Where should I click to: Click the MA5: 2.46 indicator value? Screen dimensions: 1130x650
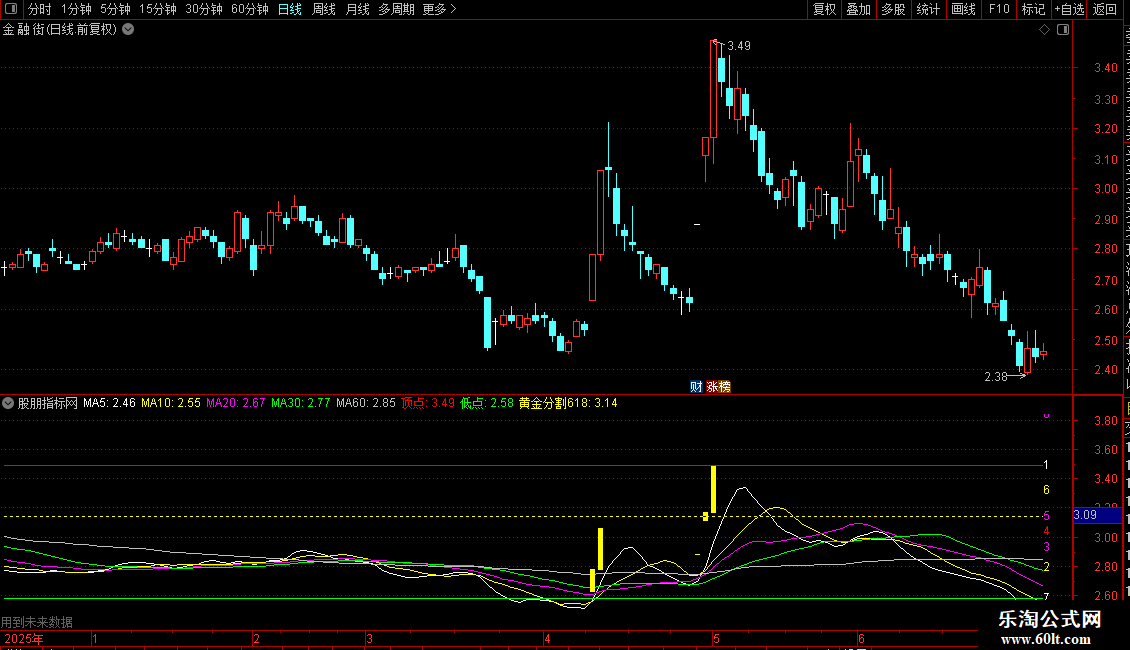click(x=109, y=403)
